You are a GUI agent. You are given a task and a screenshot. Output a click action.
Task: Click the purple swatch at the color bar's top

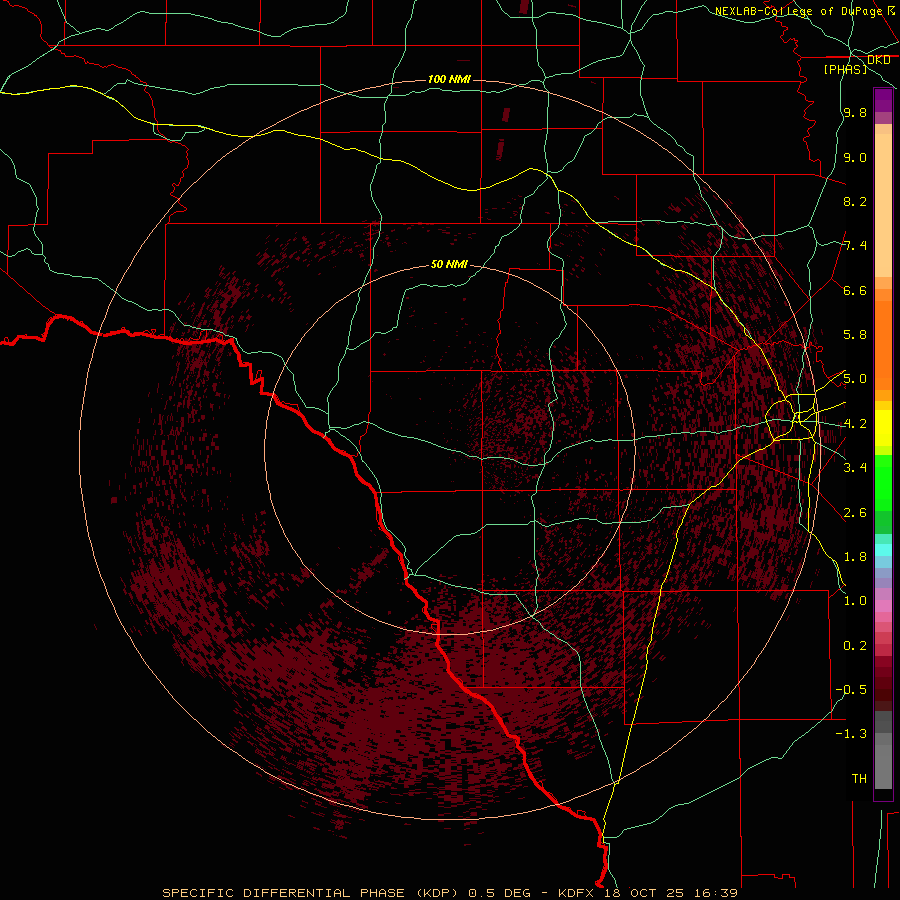883,100
